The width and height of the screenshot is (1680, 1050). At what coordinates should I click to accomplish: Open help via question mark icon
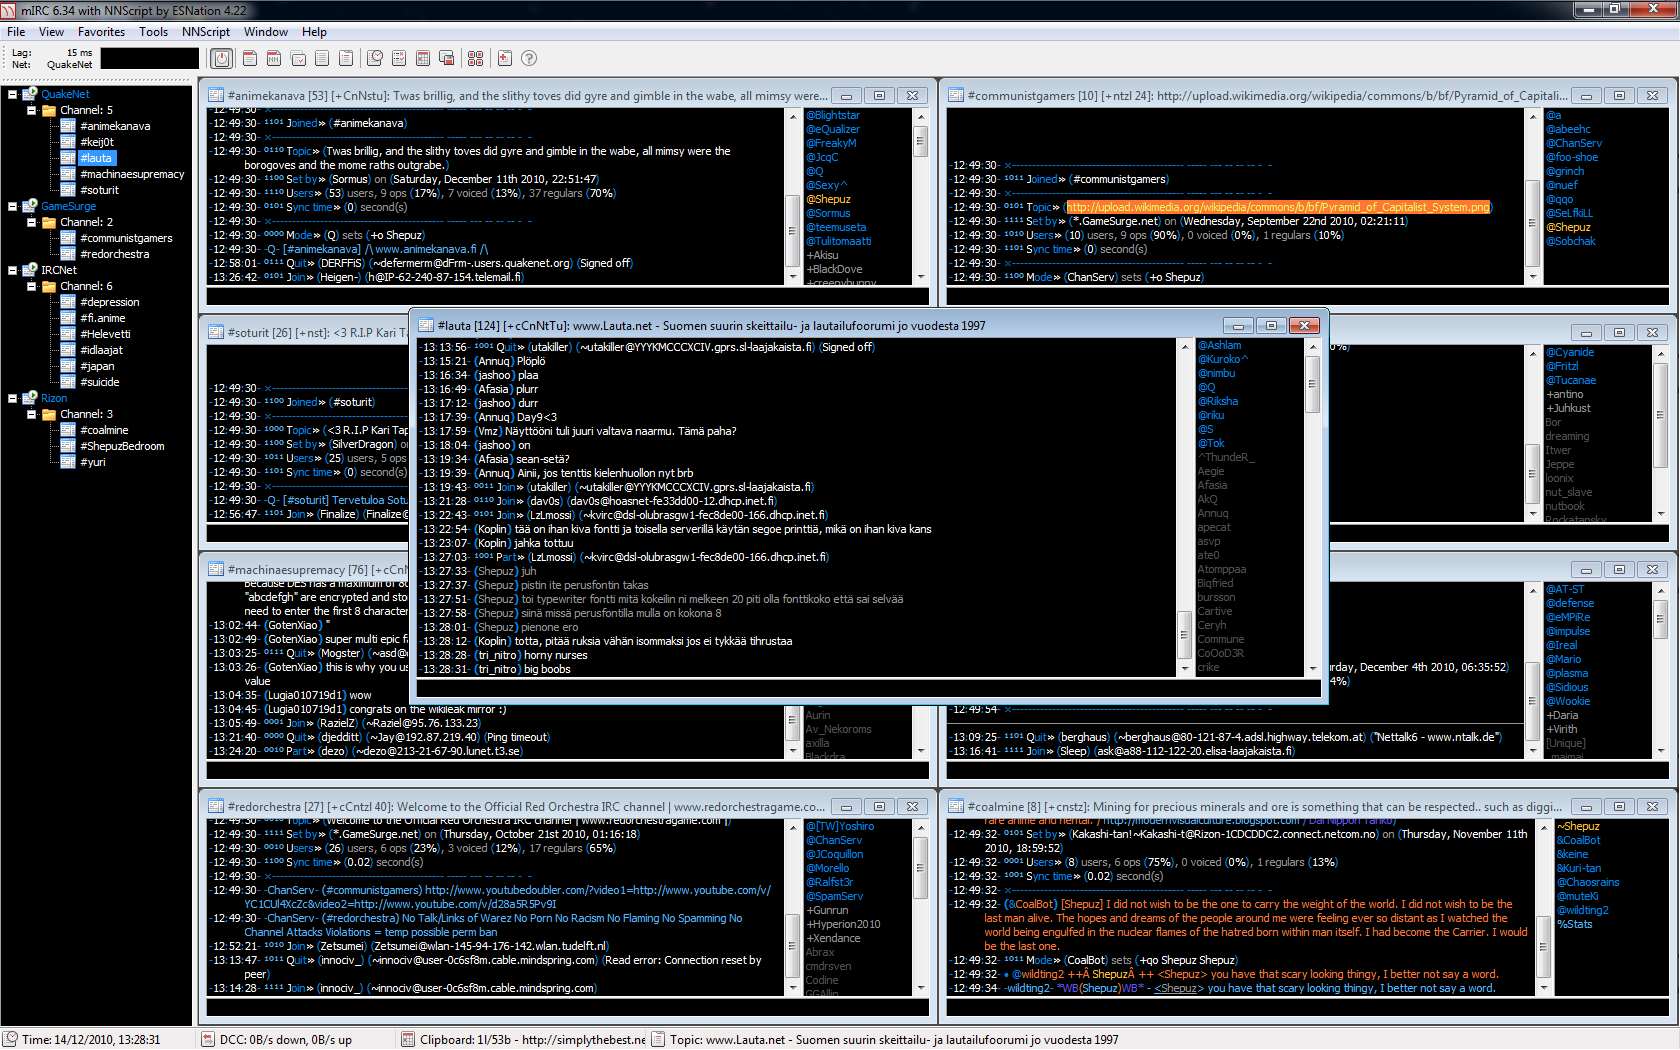point(529,59)
